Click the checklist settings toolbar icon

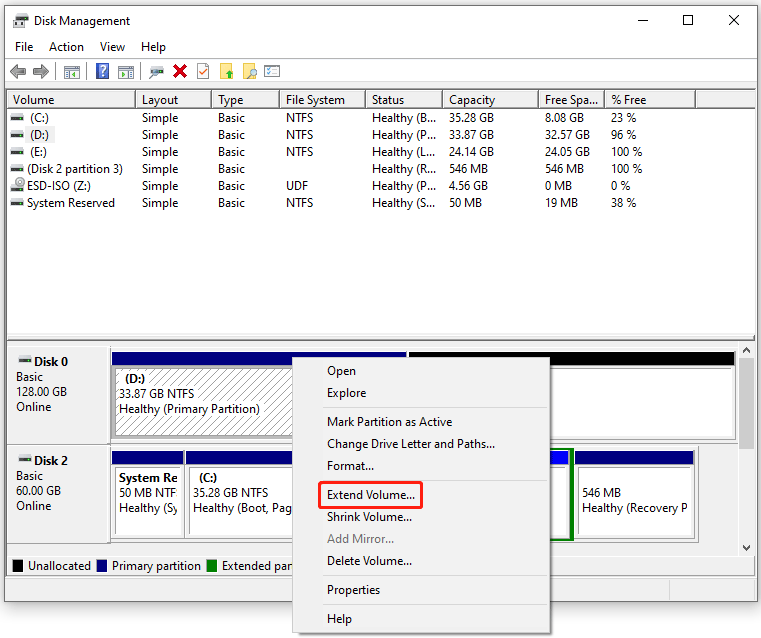pos(272,71)
